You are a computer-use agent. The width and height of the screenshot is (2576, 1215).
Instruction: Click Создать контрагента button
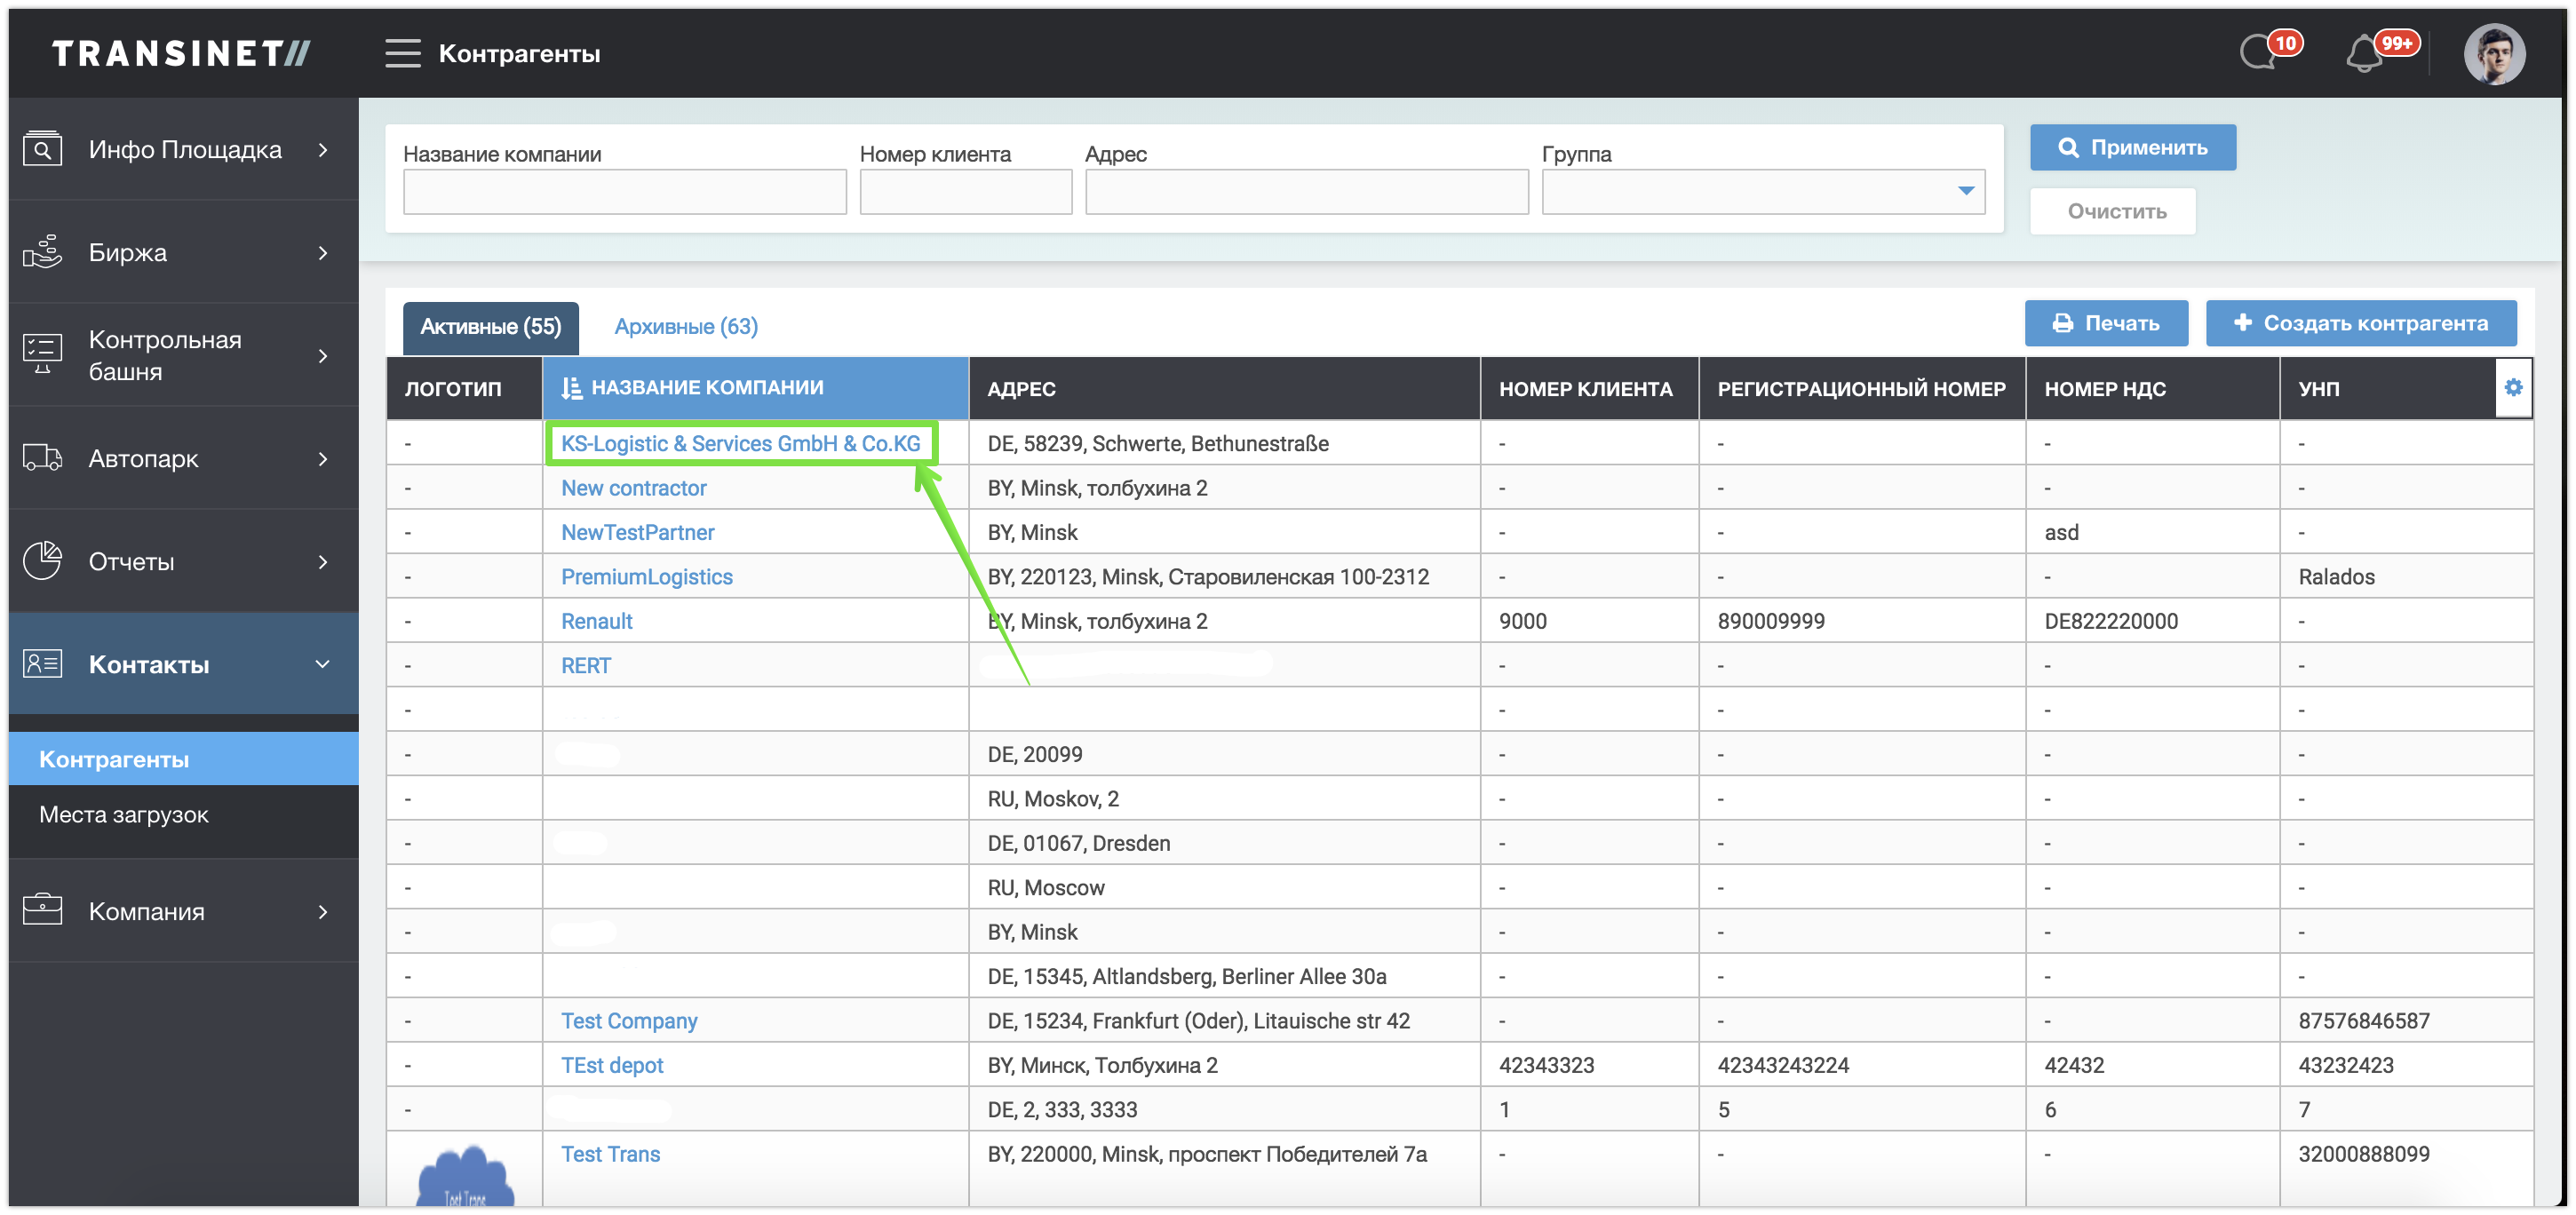tap(2361, 323)
